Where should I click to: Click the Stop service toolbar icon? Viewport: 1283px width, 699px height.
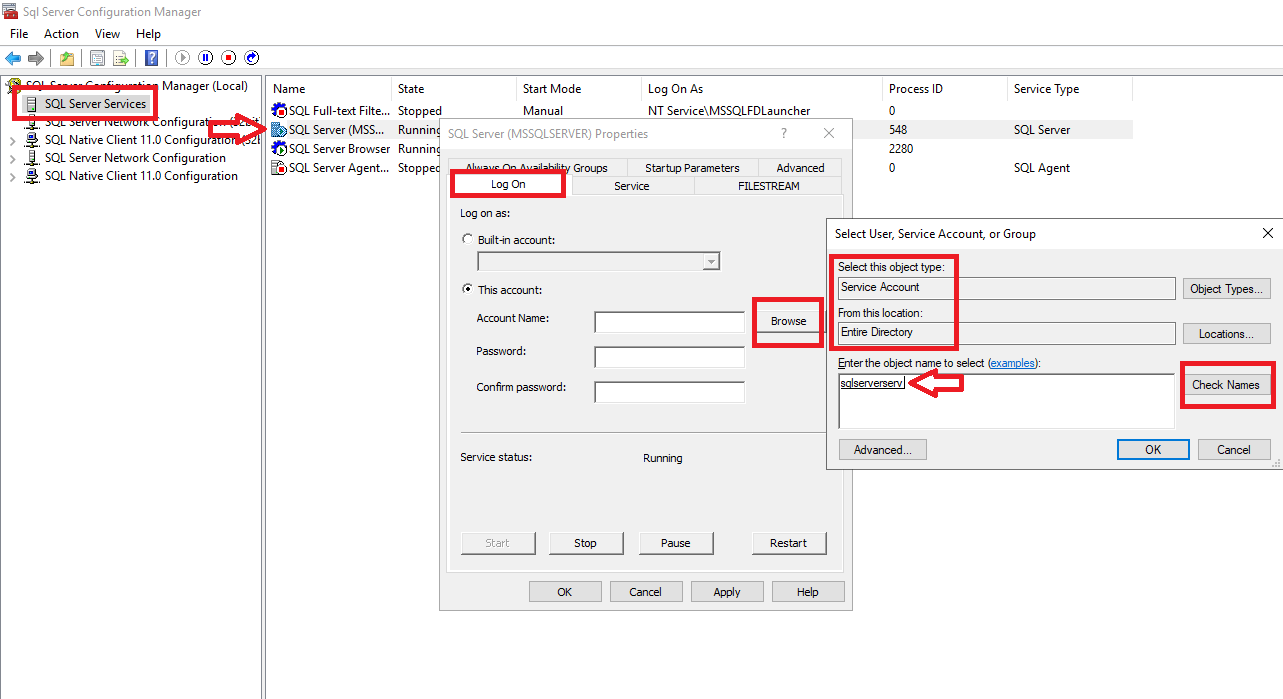tap(229, 57)
